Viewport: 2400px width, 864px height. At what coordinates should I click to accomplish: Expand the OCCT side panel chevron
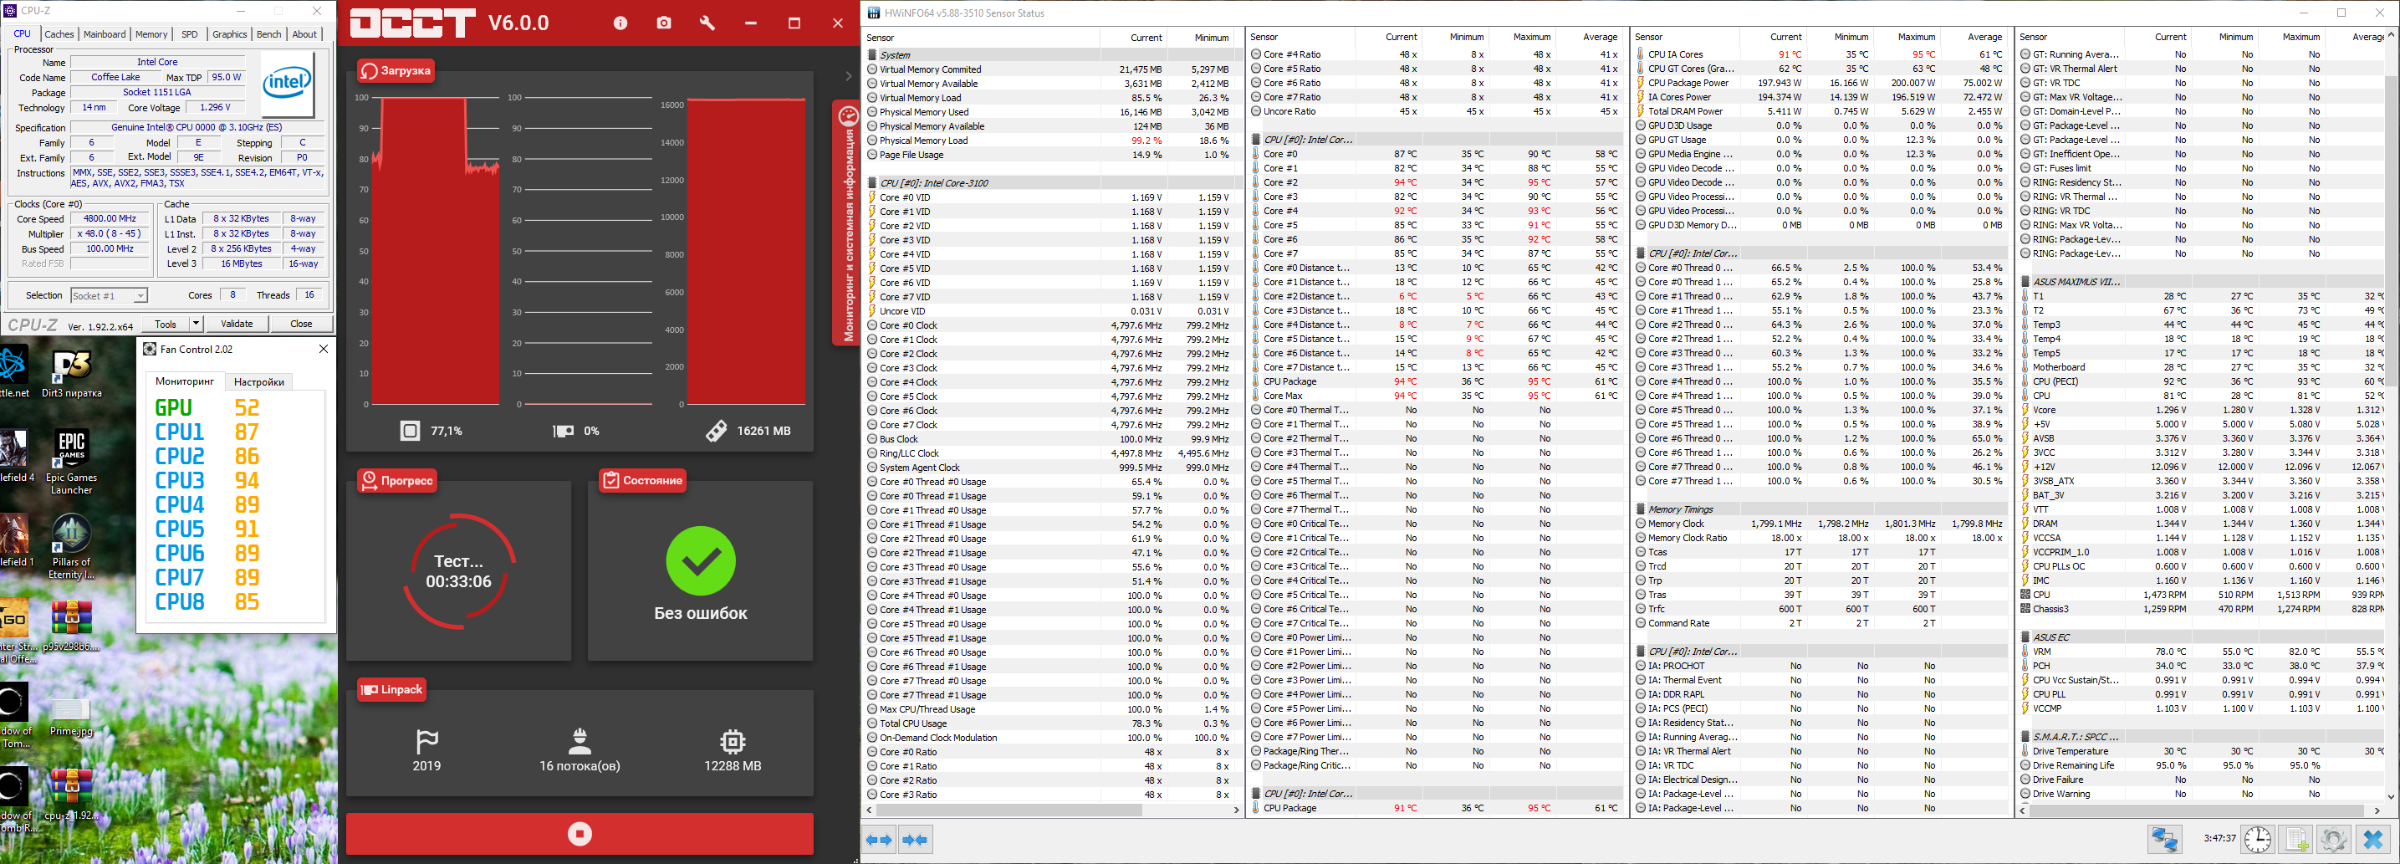point(848,76)
